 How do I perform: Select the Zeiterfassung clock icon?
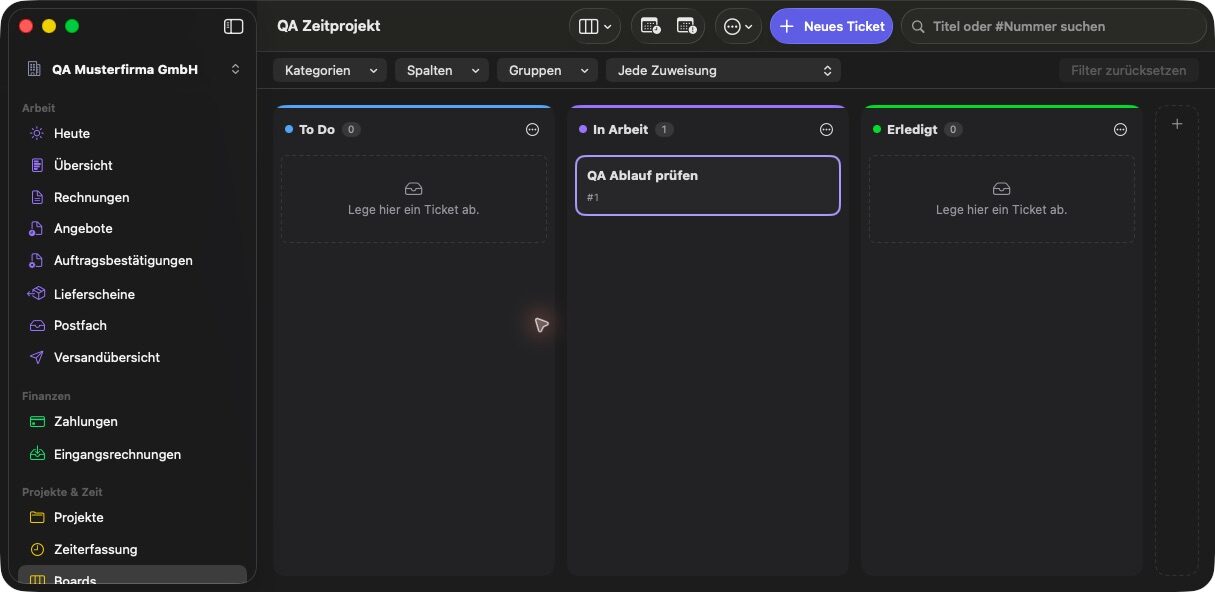(x=37, y=549)
